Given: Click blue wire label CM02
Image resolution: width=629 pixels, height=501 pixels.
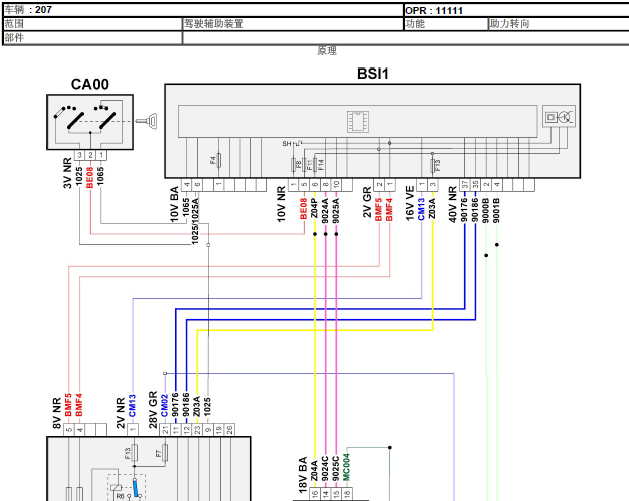Looking at the screenshot, I should tap(164, 406).
